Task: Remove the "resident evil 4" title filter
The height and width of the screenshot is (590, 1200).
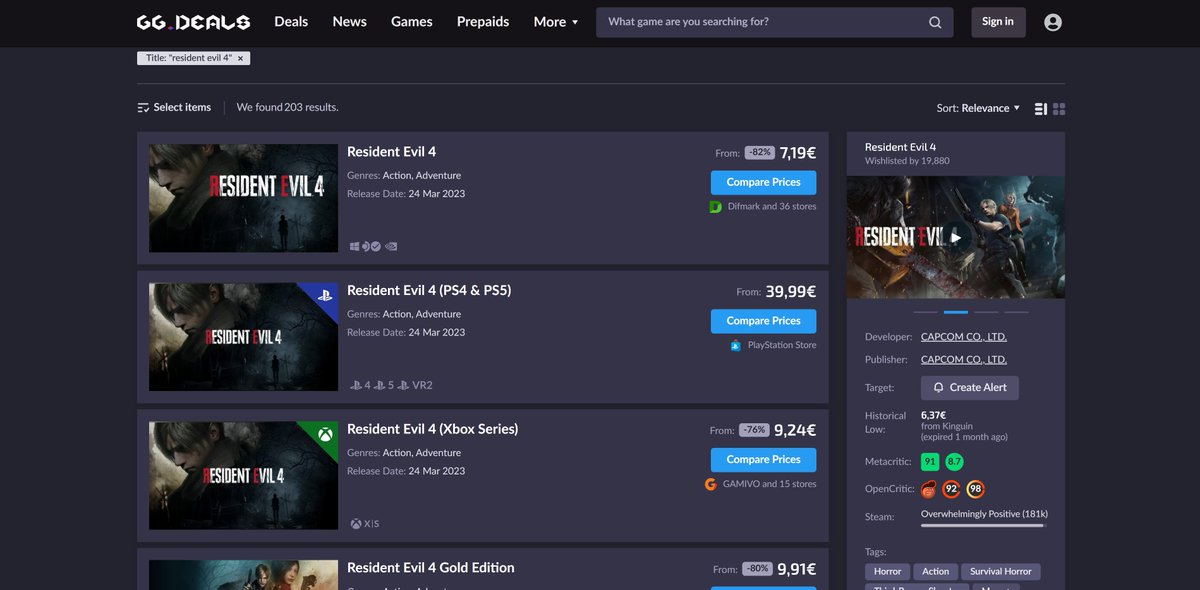Action: pyautogui.click(x=240, y=59)
